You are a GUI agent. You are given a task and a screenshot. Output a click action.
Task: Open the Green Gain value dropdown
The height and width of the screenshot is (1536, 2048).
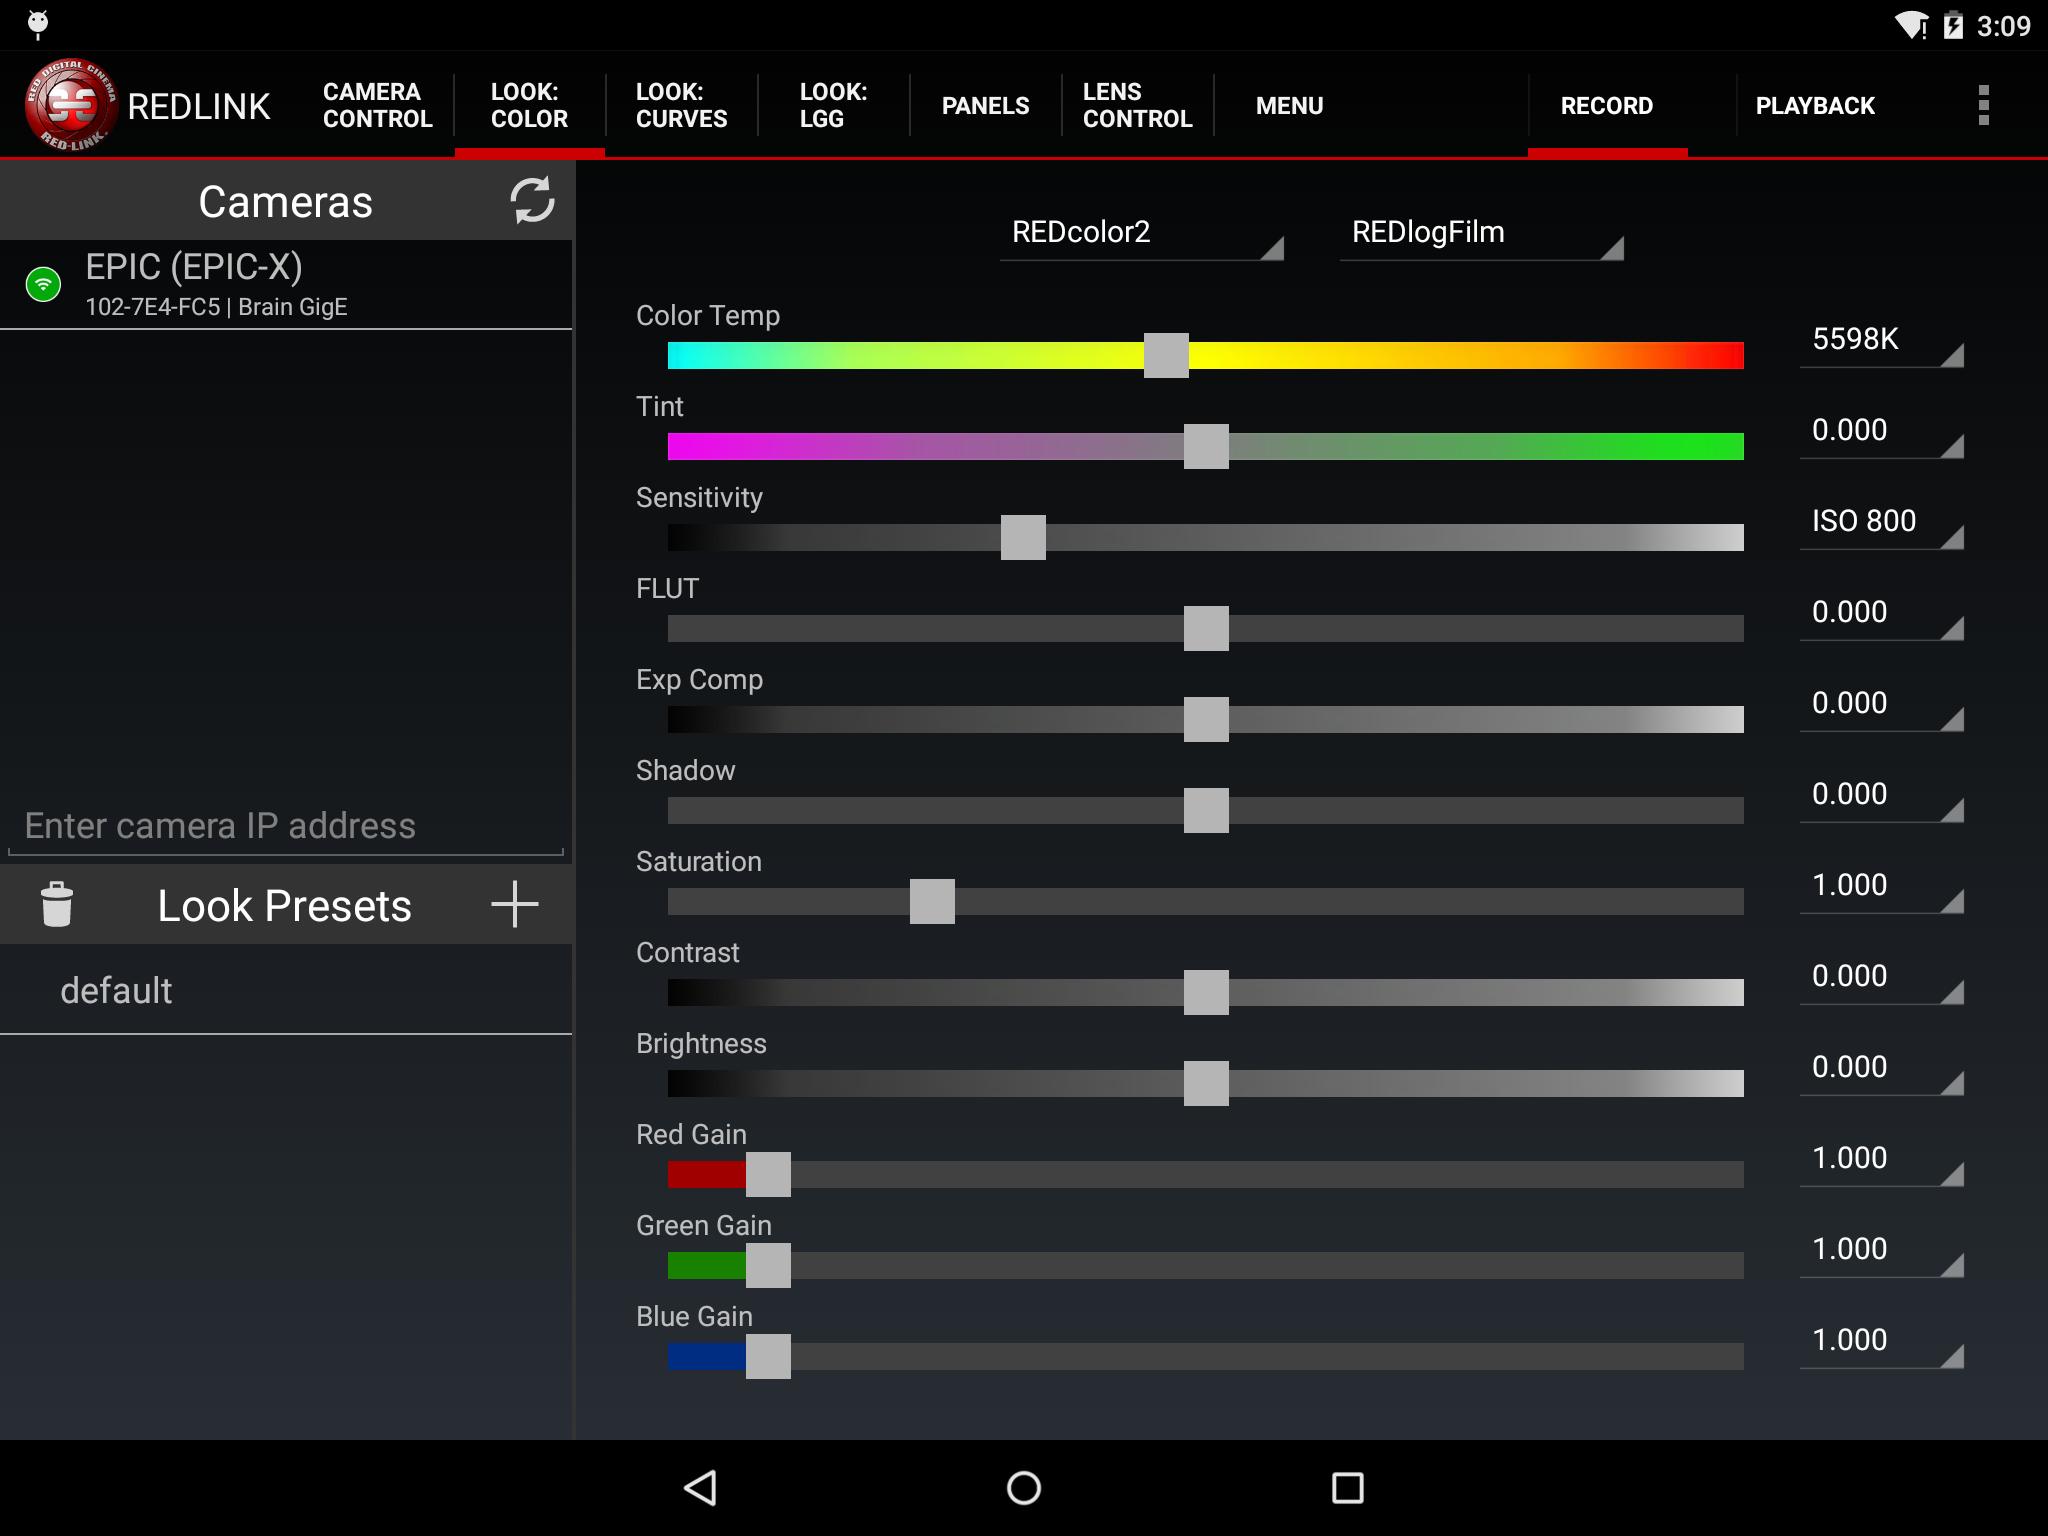1882,1251
